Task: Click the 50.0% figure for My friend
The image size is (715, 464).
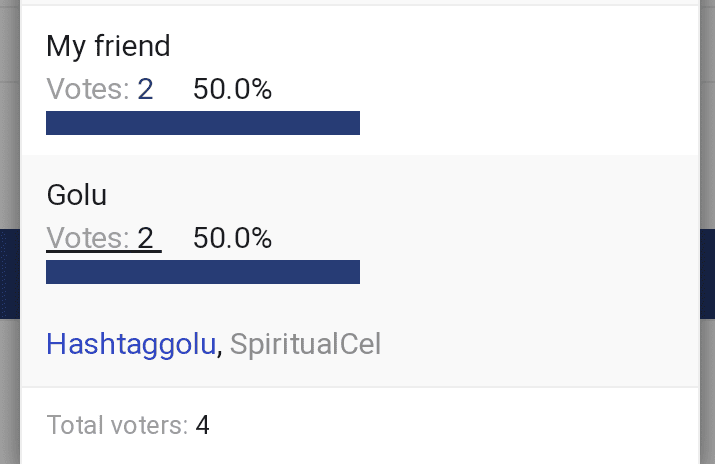Action: (x=232, y=90)
